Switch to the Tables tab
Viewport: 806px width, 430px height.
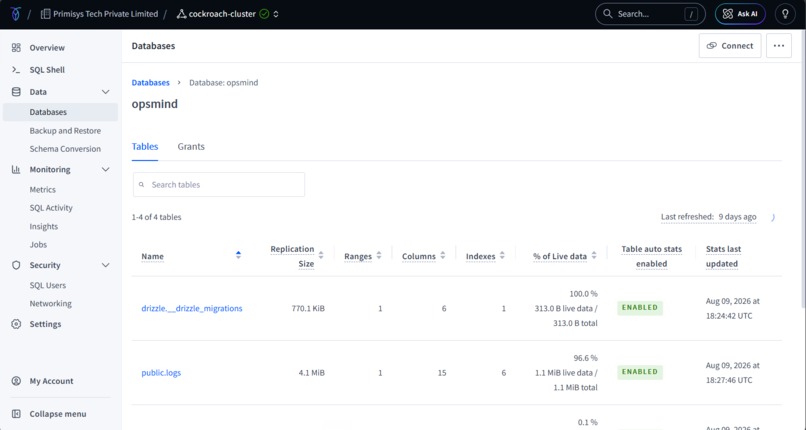pyautogui.click(x=145, y=146)
